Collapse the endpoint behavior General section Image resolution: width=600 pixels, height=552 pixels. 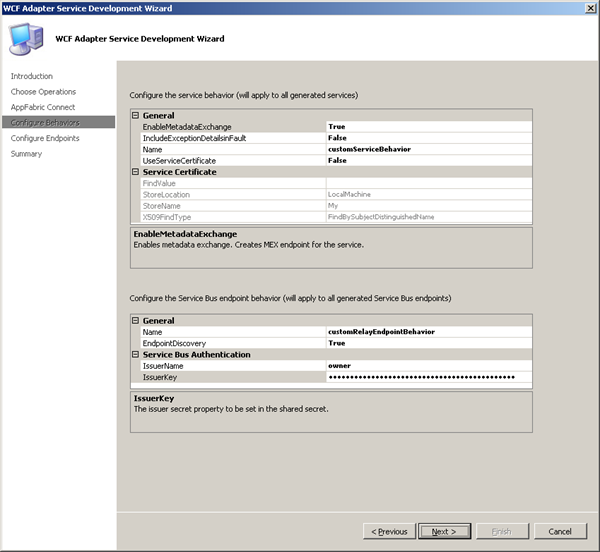pyautogui.click(x=135, y=321)
